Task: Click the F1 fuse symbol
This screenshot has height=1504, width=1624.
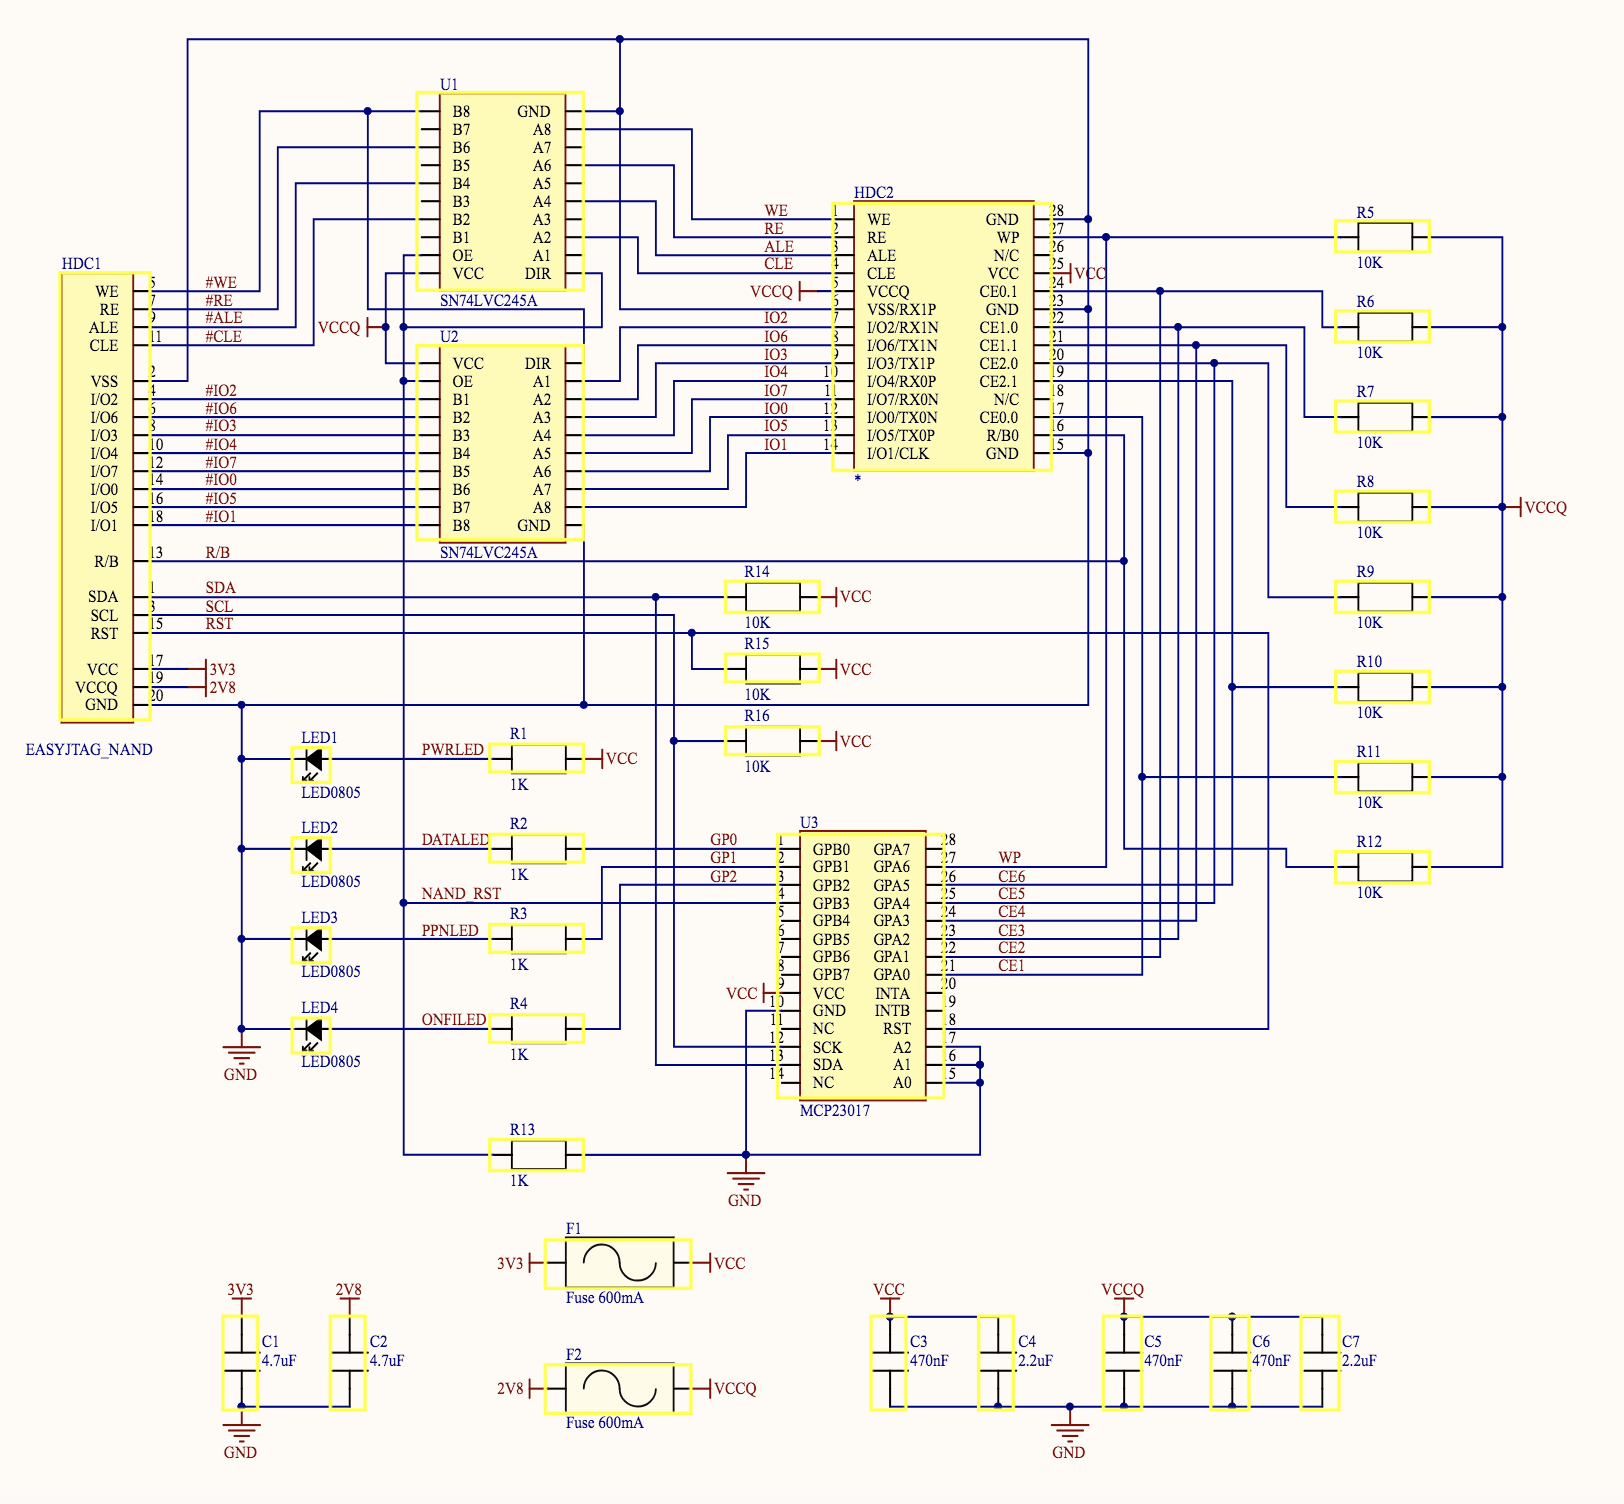Action: [618, 1263]
